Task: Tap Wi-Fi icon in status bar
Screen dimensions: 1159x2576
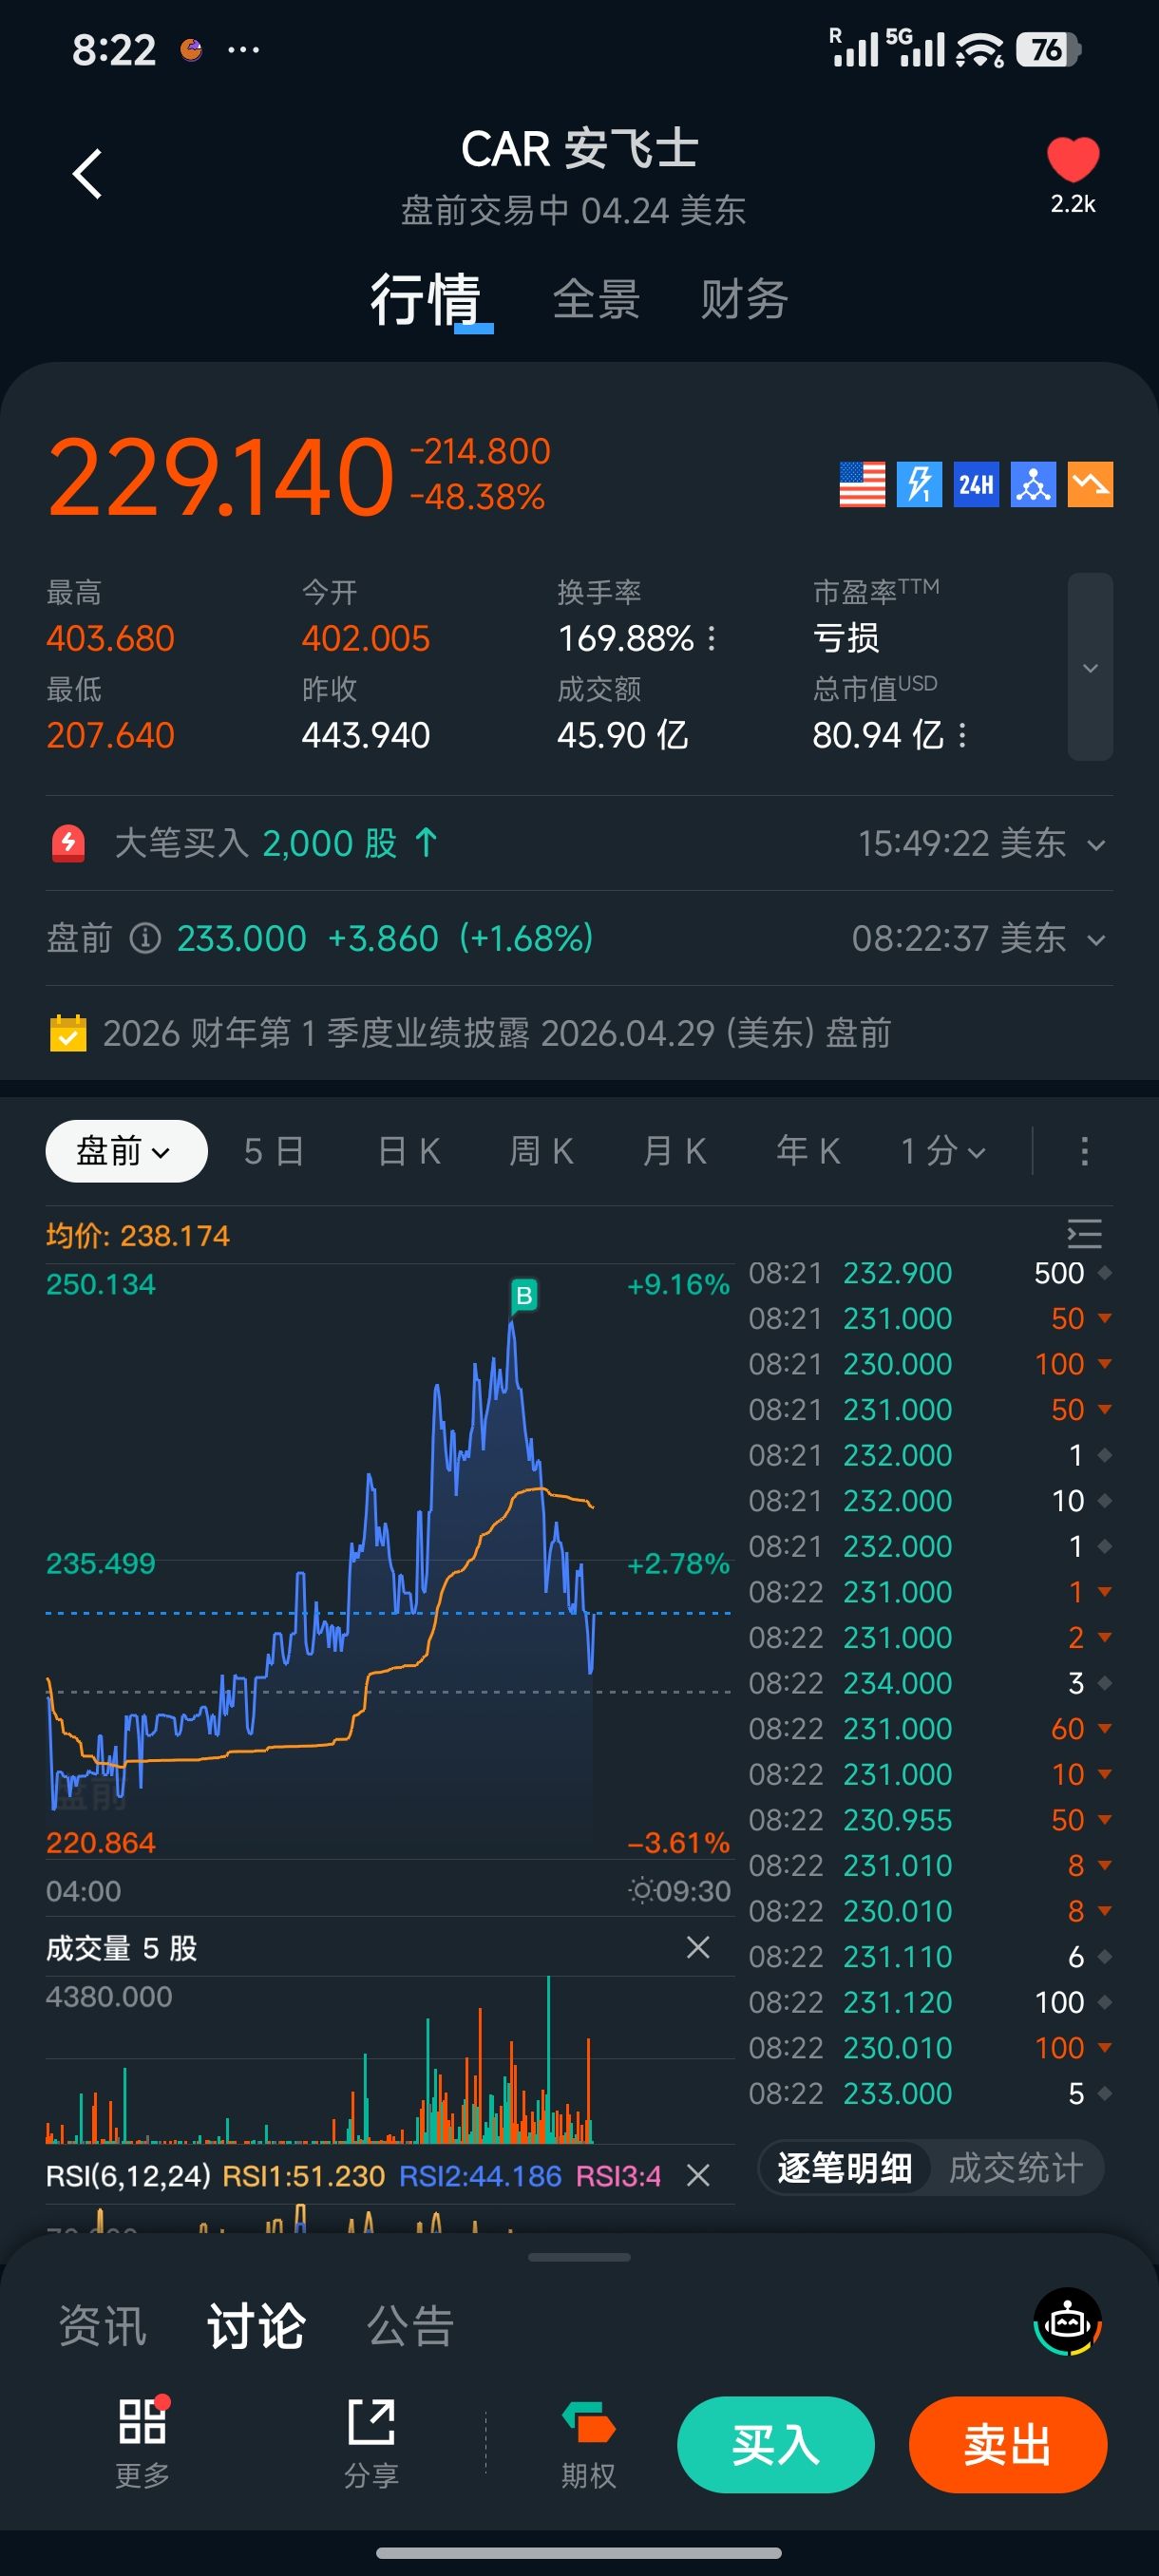Action: click(980, 49)
